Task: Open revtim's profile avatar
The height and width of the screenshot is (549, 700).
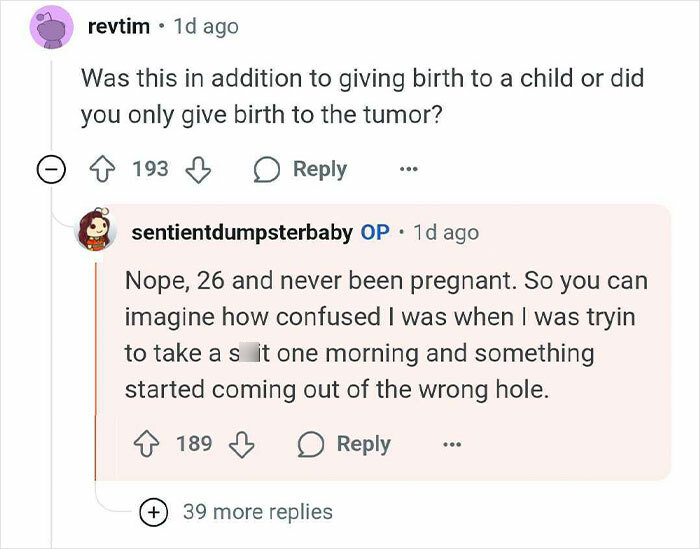Action: [x=48, y=28]
